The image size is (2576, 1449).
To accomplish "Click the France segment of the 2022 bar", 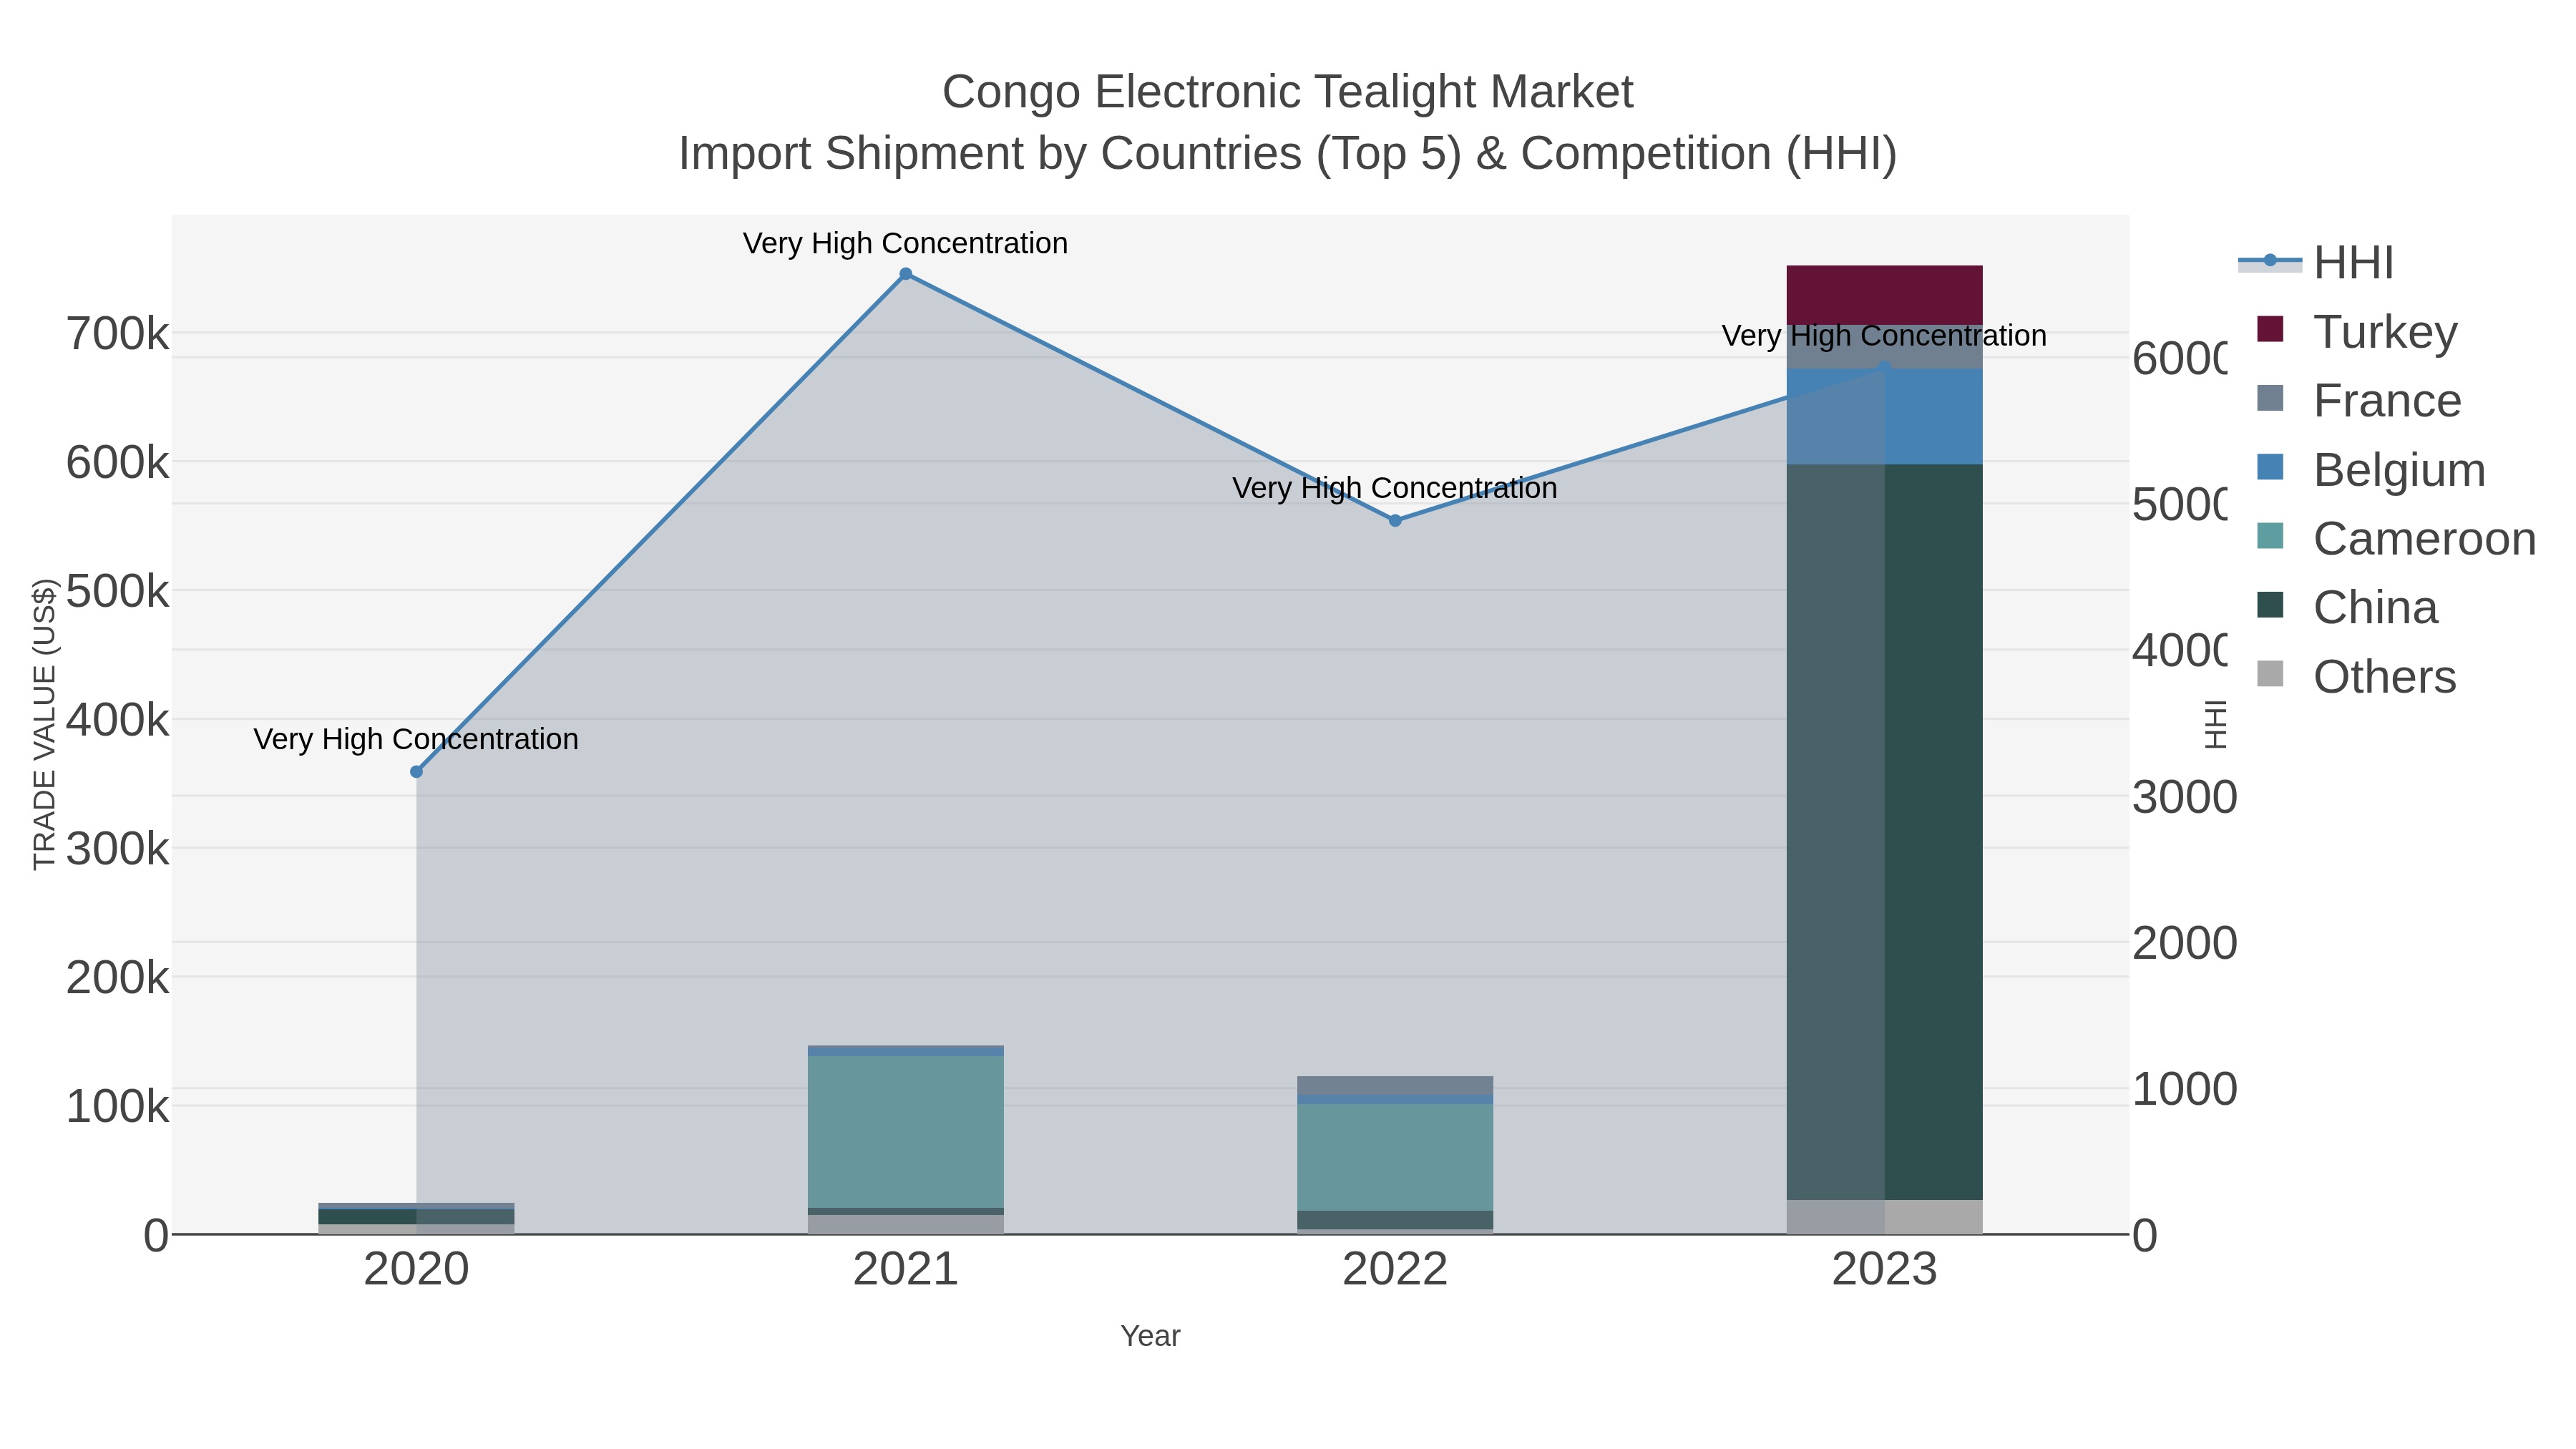I will (1395, 1086).
